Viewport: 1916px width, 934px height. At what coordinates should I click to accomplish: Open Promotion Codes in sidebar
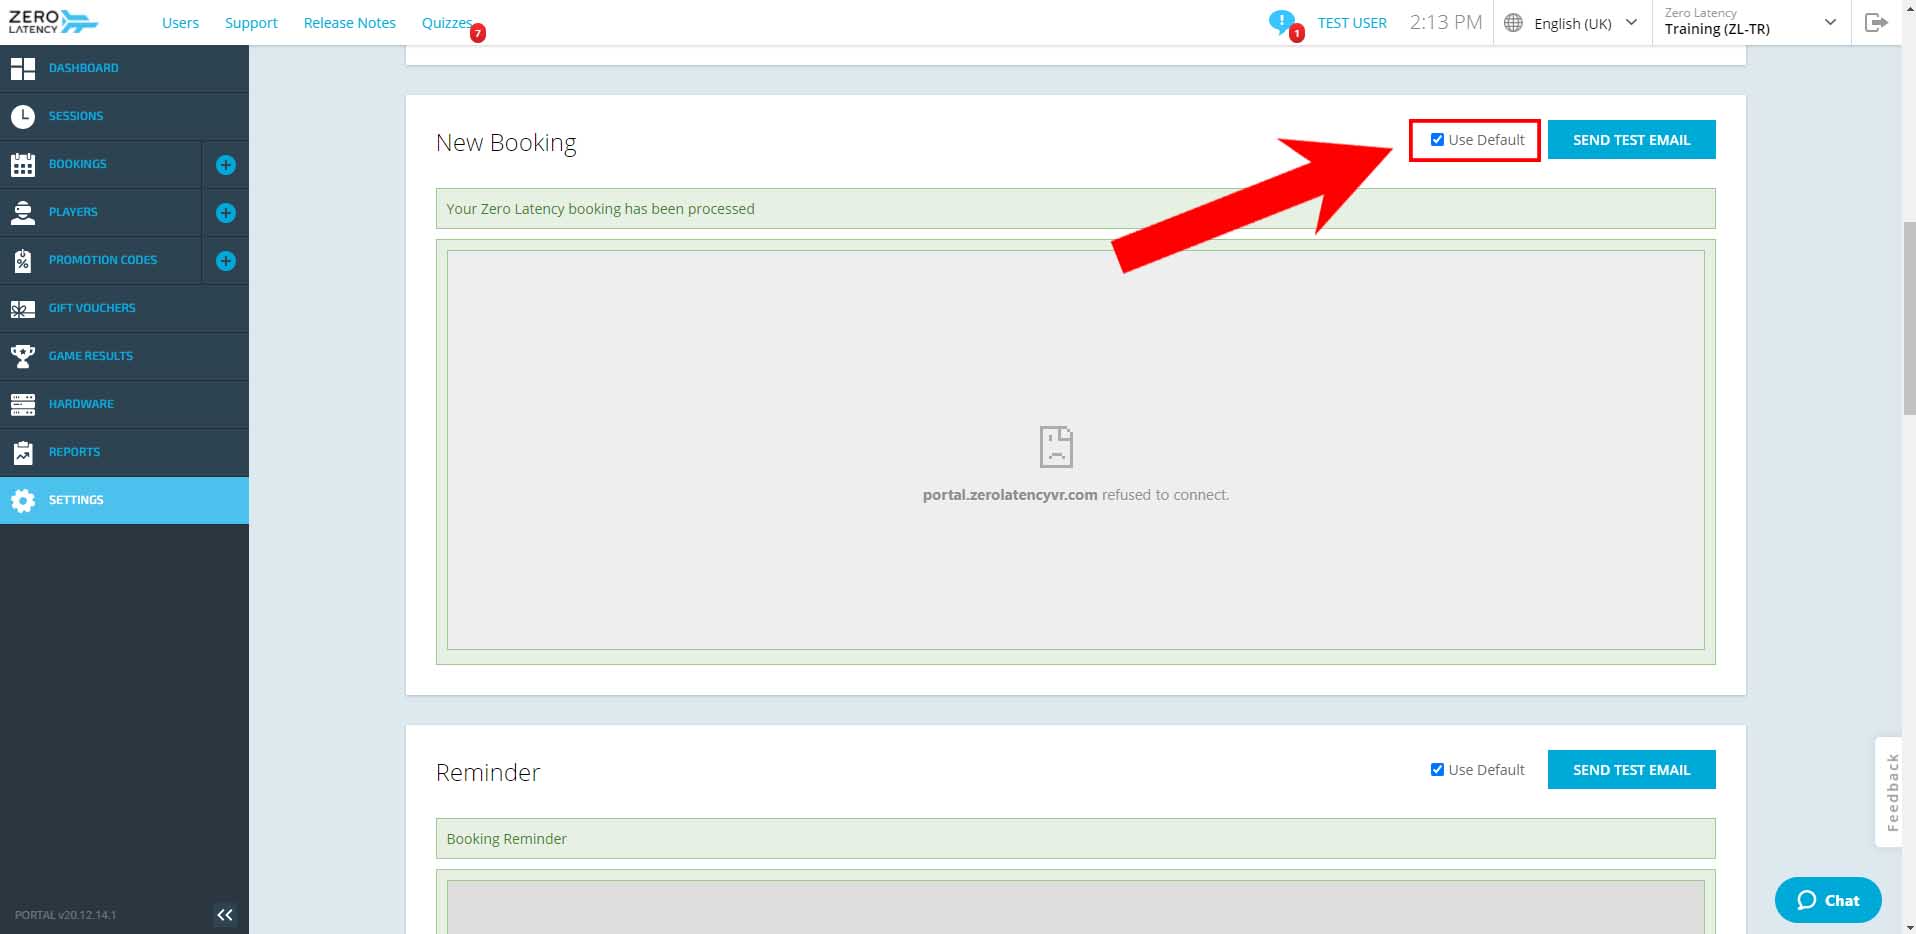[101, 260]
